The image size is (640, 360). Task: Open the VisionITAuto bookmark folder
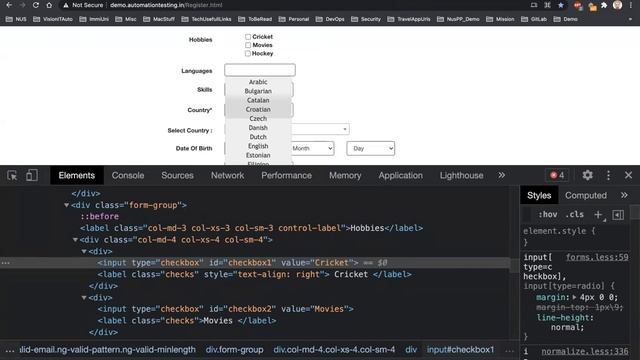53,19
